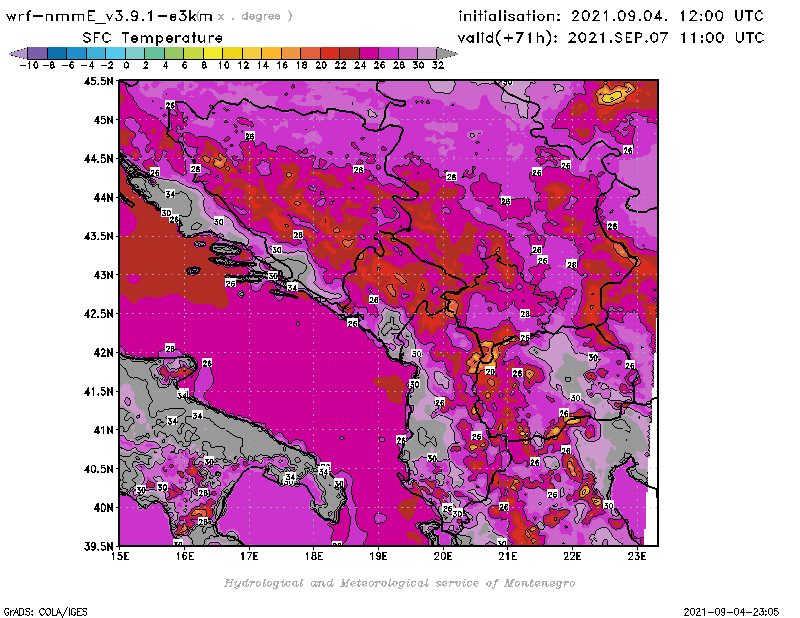The image size is (800, 618).
Task: Click the longitude label '21E'
Action: (x=508, y=556)
